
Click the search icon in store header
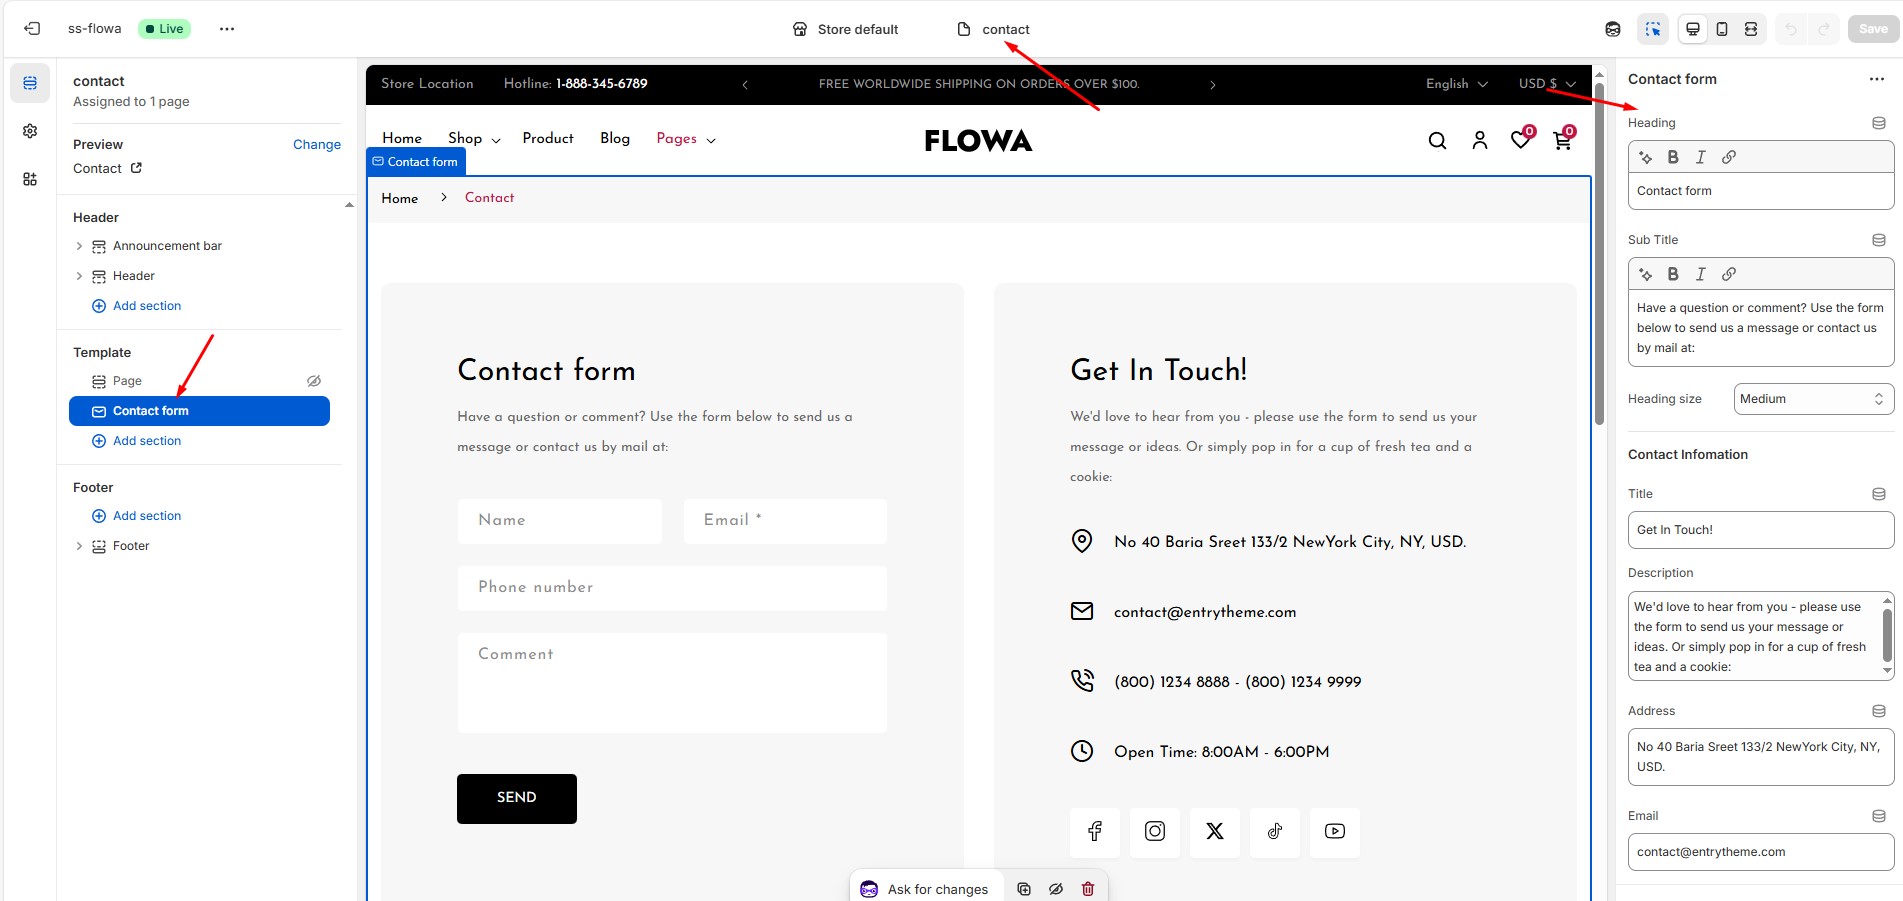click(1437, 141)
